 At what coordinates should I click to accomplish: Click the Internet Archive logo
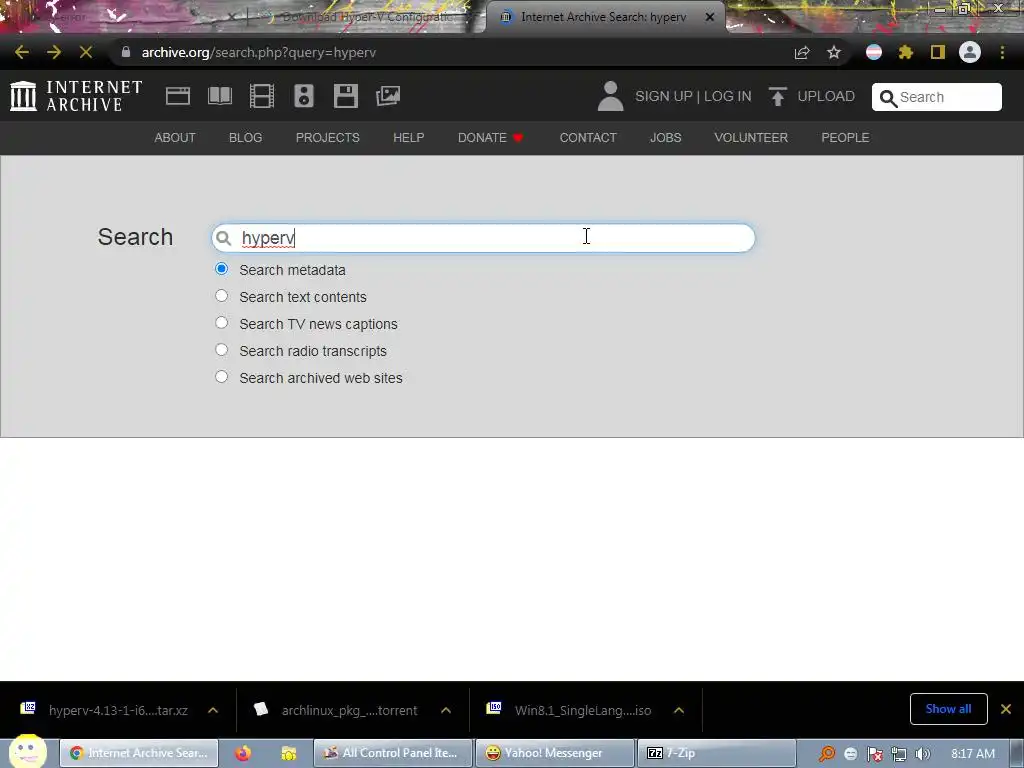pos(76,96)
